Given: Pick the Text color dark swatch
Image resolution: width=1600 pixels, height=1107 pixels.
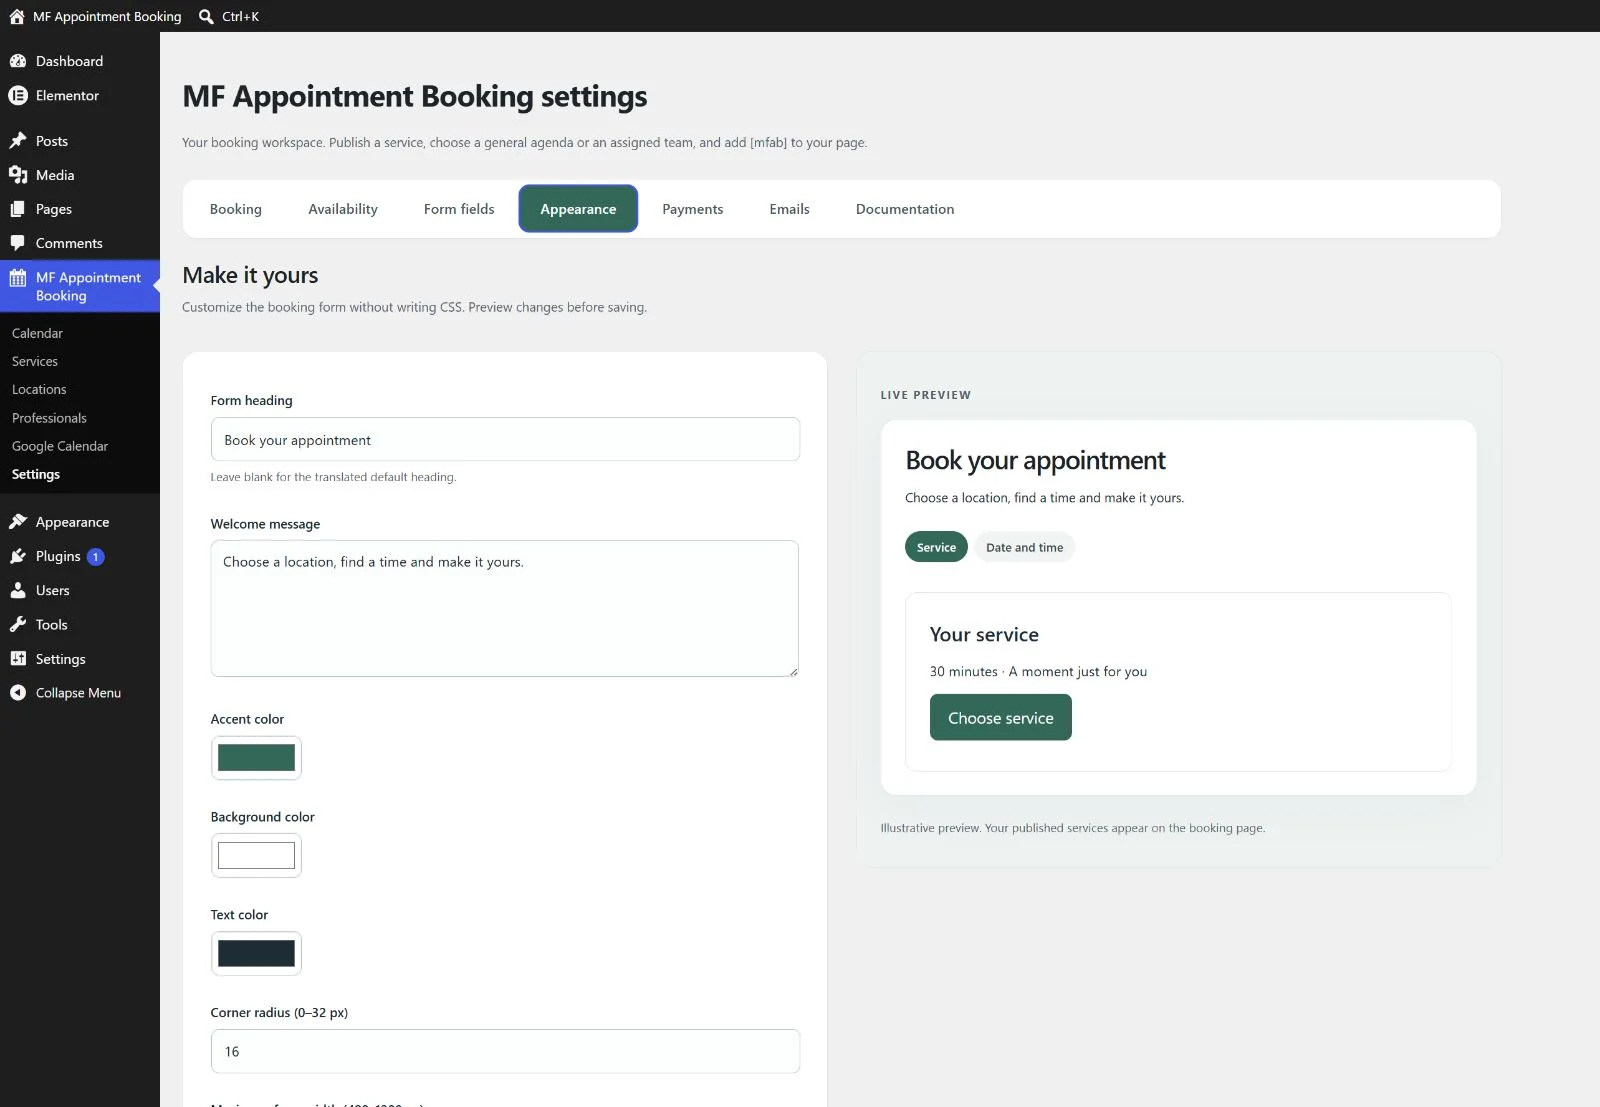Looking at the screenshot, I should [x=256, y=953].
